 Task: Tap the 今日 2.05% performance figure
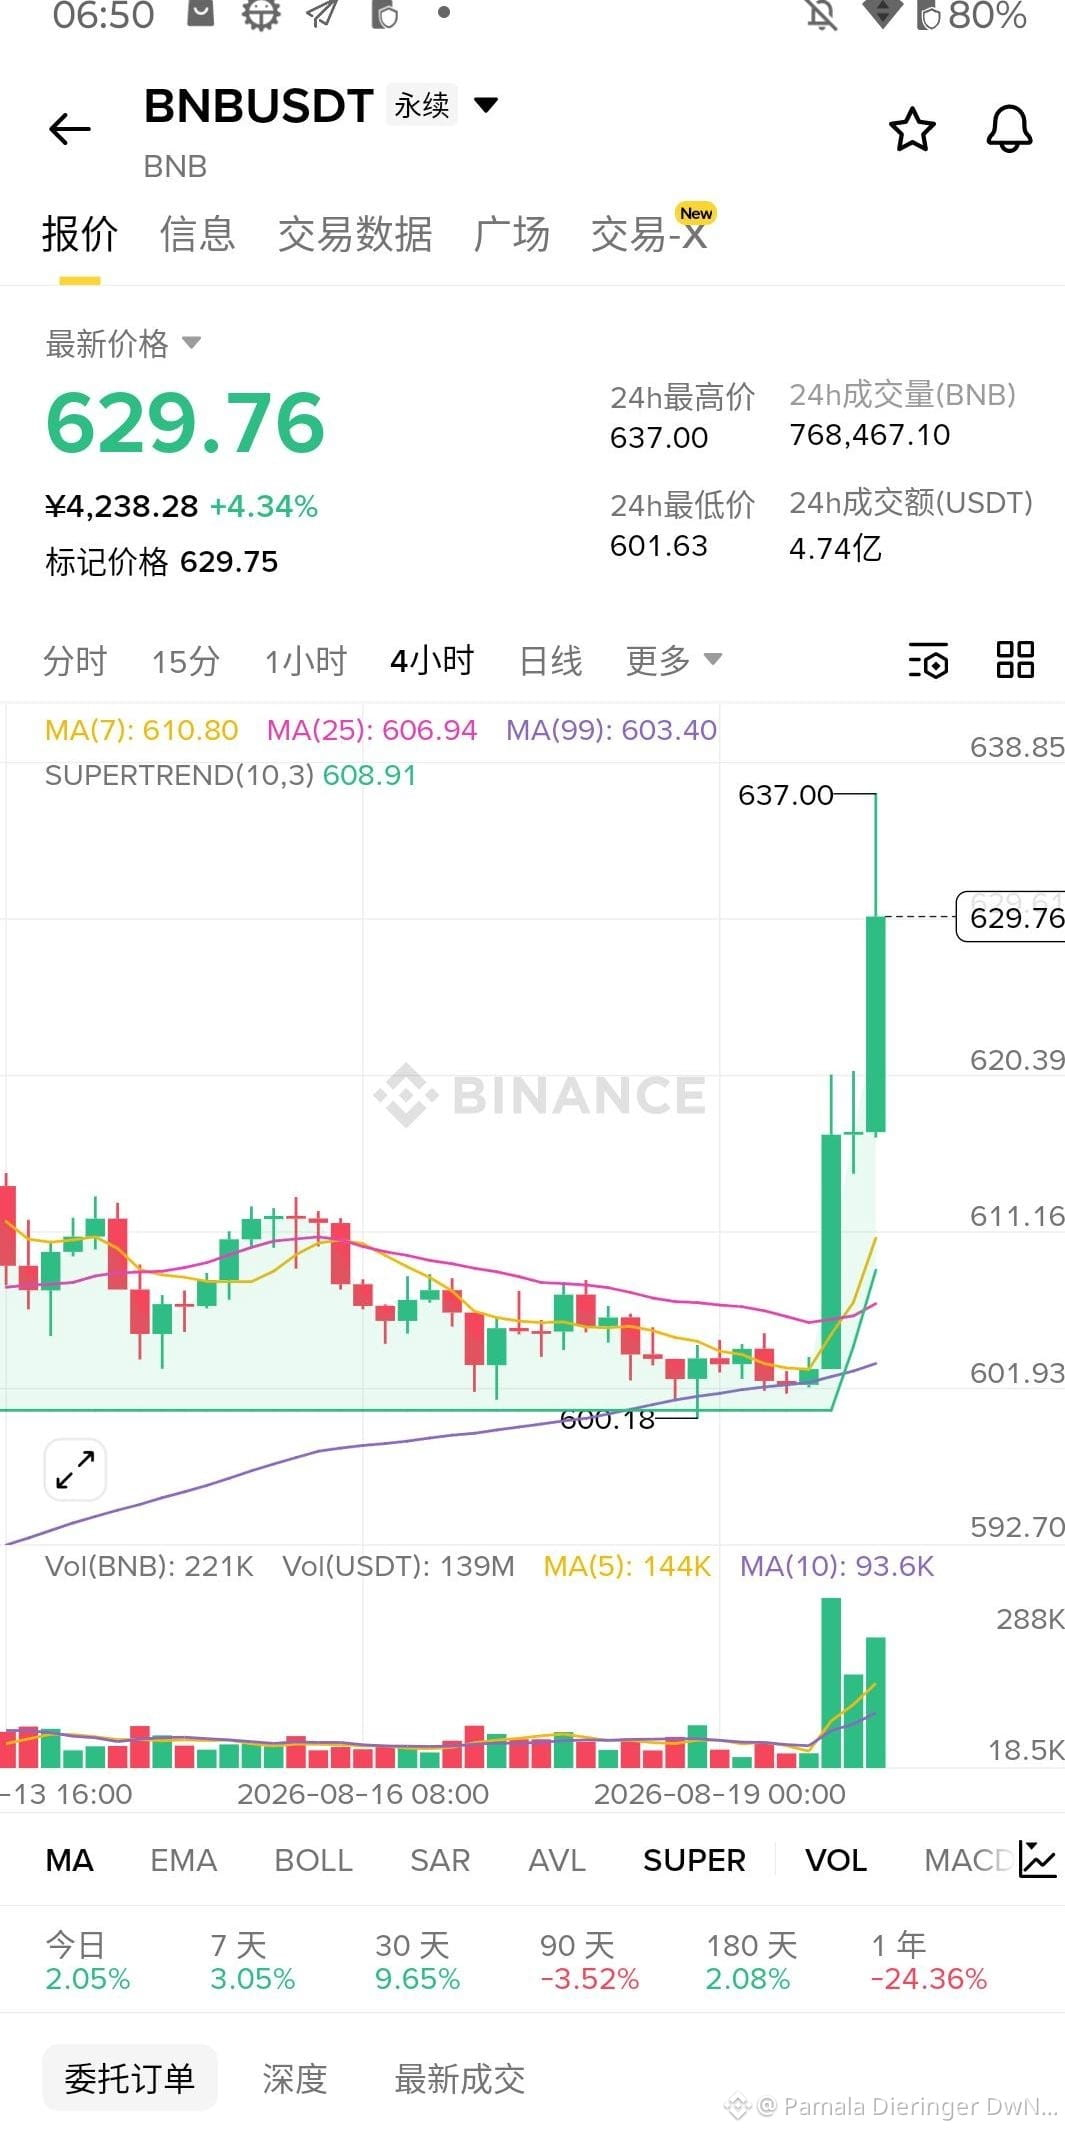tap(88, 1961)
